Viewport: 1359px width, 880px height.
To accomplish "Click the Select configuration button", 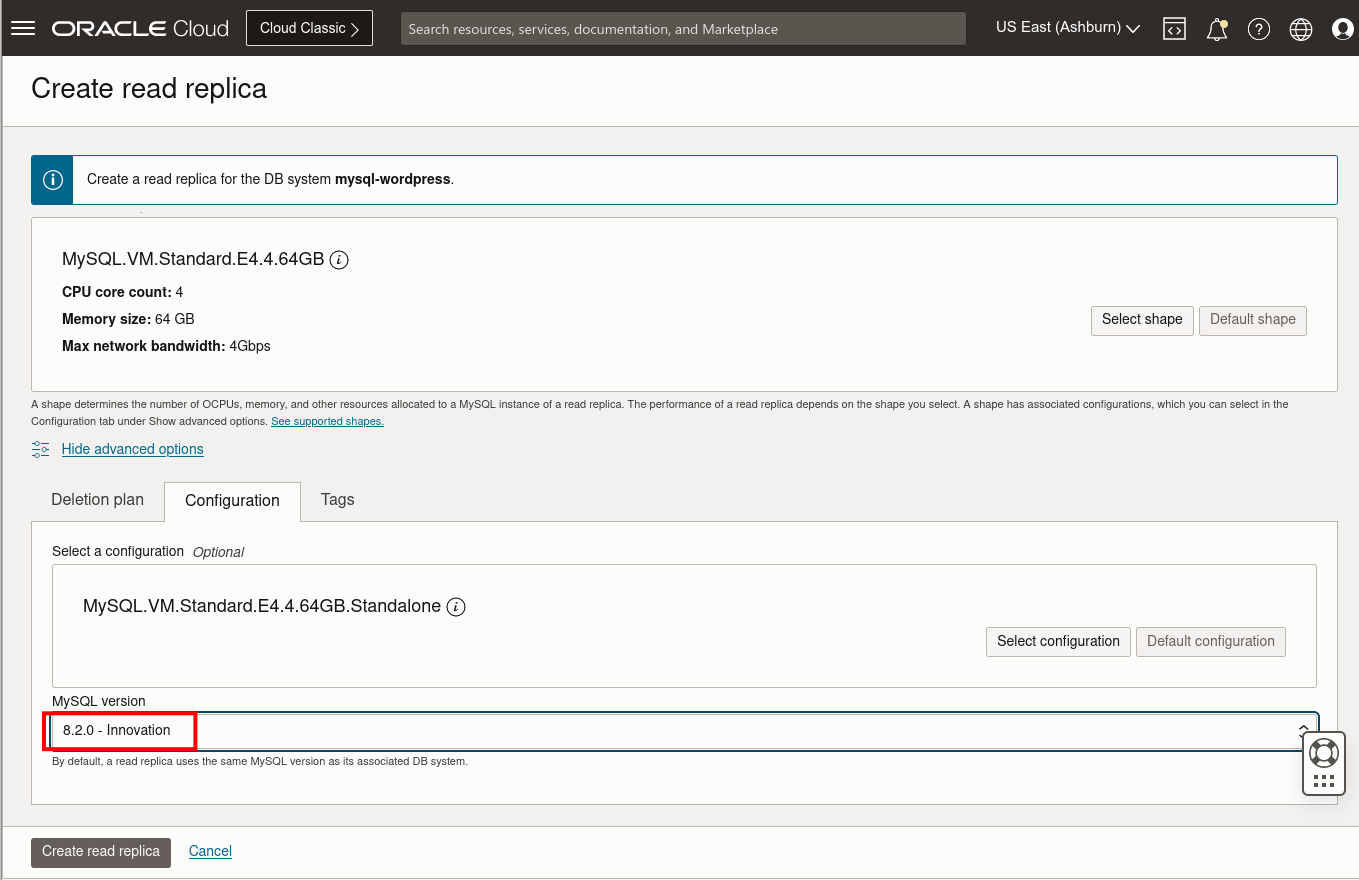I will tap(1058, 641).
